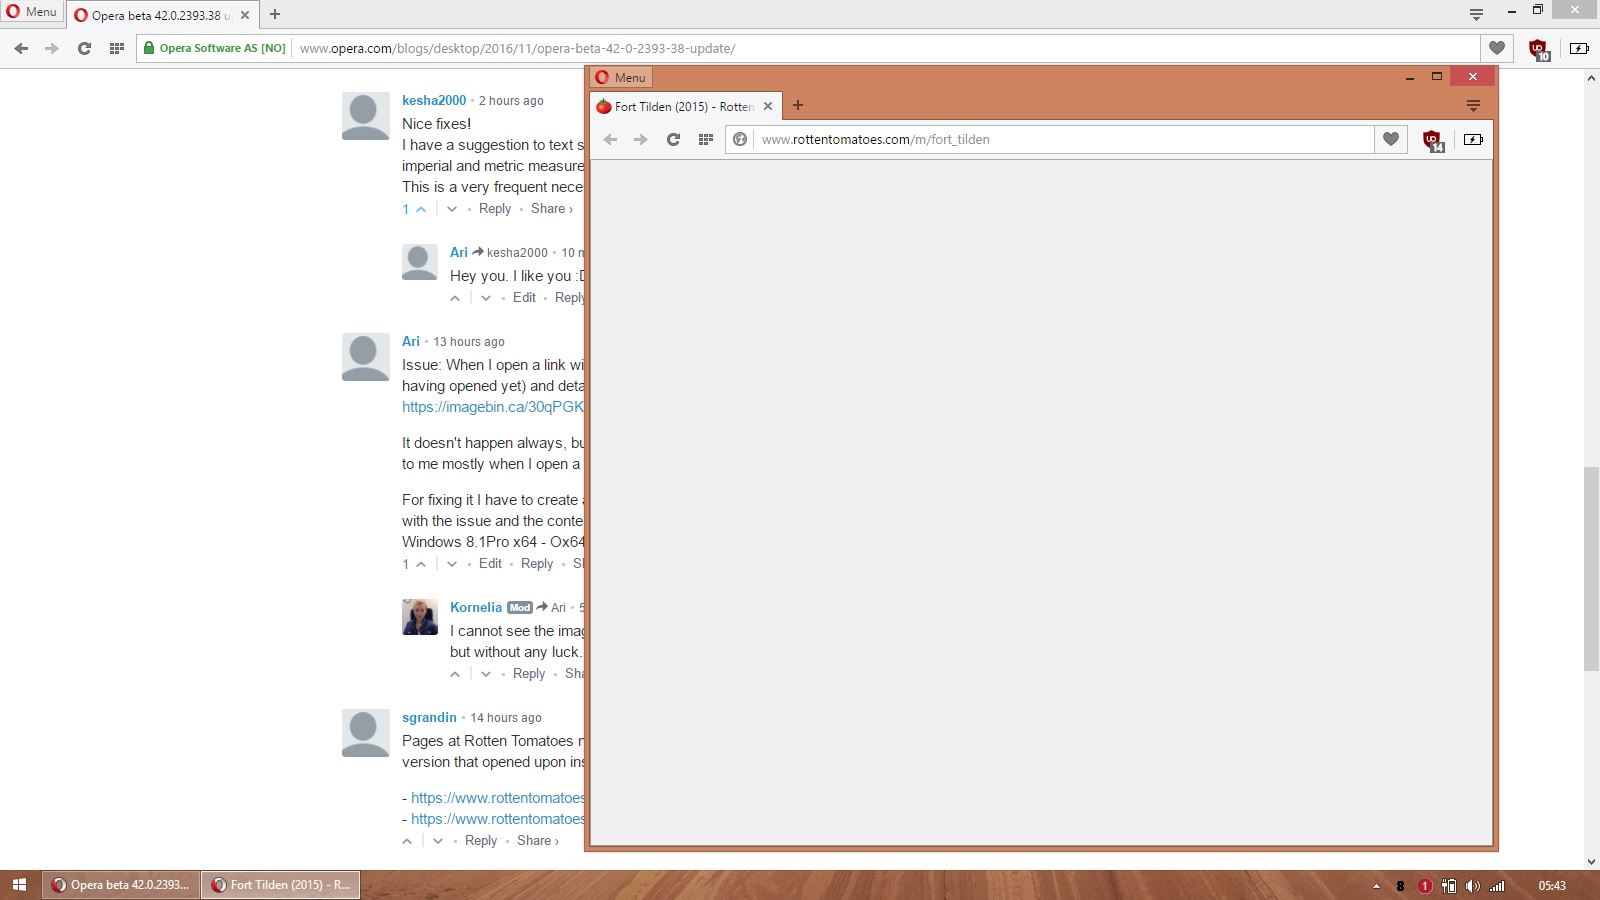Screen dimensions: 1600x900
Task: Switch to Opera beta taskbar button
Action: click(x=120, y=885)
